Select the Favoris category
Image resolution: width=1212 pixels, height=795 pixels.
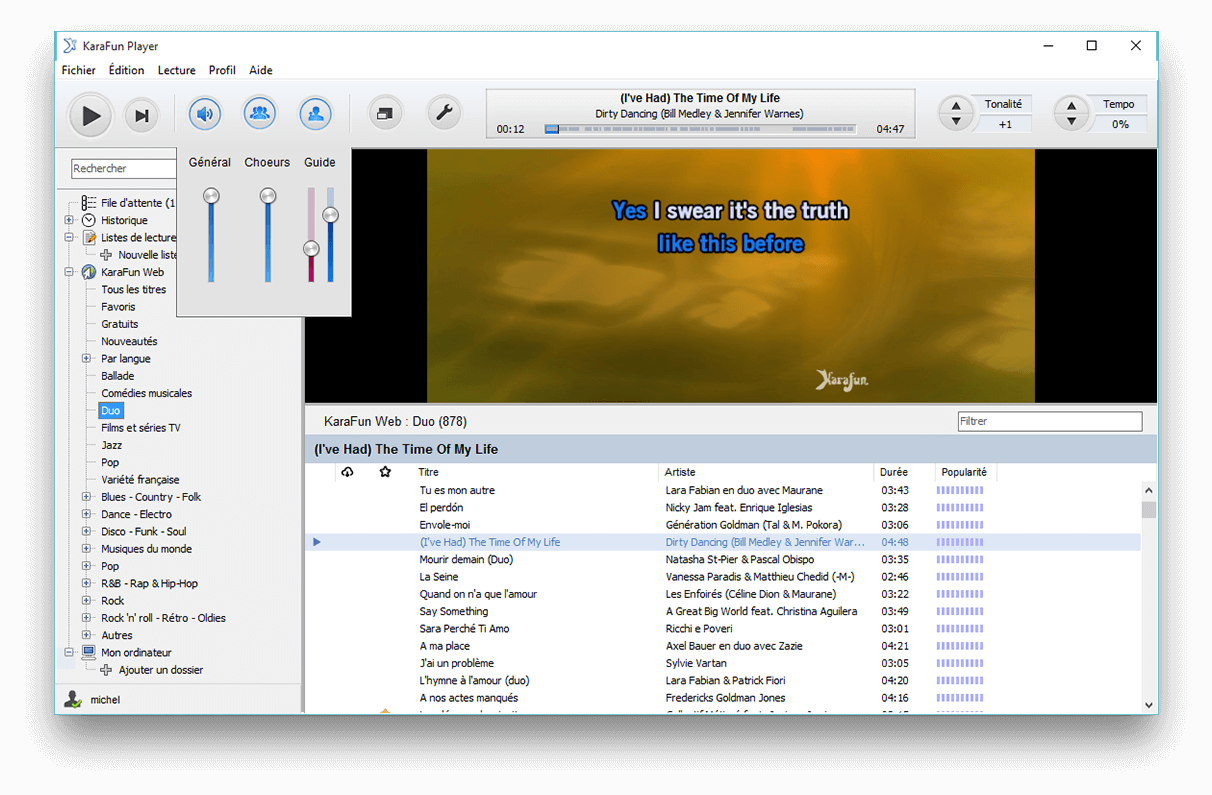pyautogui.click(x=118, y=307)
